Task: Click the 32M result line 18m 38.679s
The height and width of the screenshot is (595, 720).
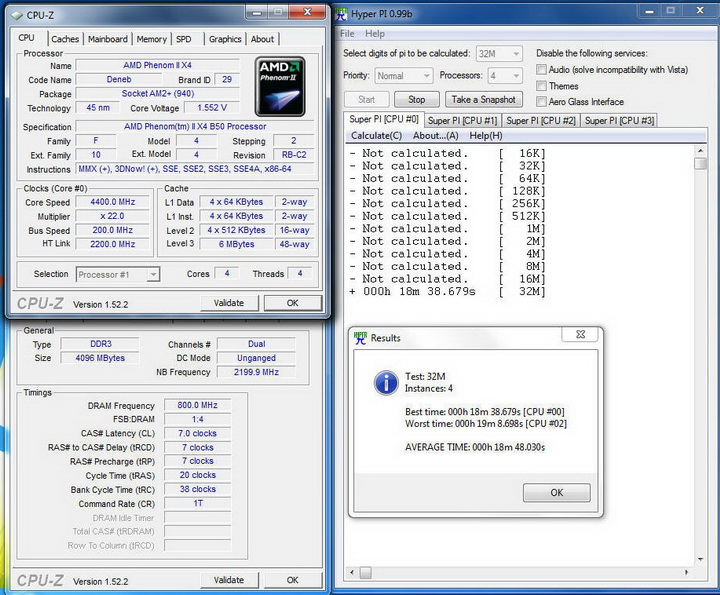Action: point(447,292)
